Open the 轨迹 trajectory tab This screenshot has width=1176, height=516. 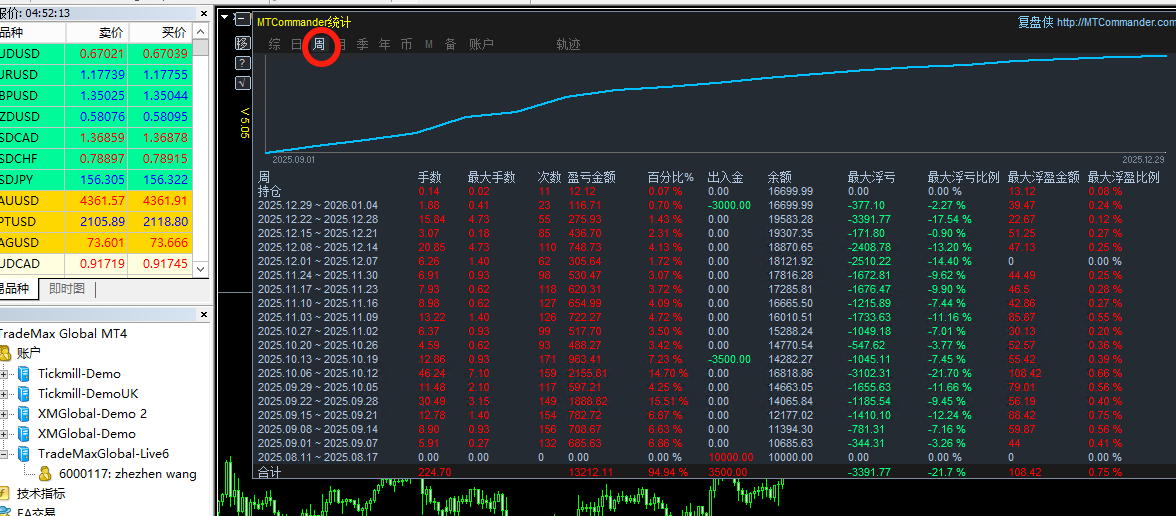(x=568, y=45)
